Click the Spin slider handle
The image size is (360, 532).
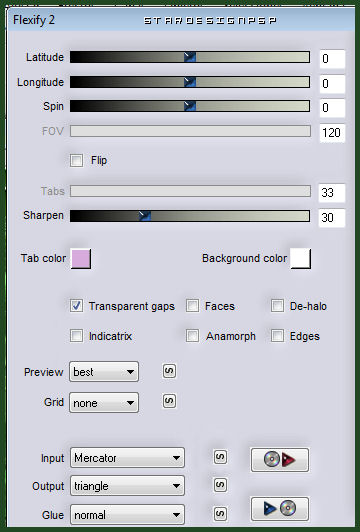(190, 106)
